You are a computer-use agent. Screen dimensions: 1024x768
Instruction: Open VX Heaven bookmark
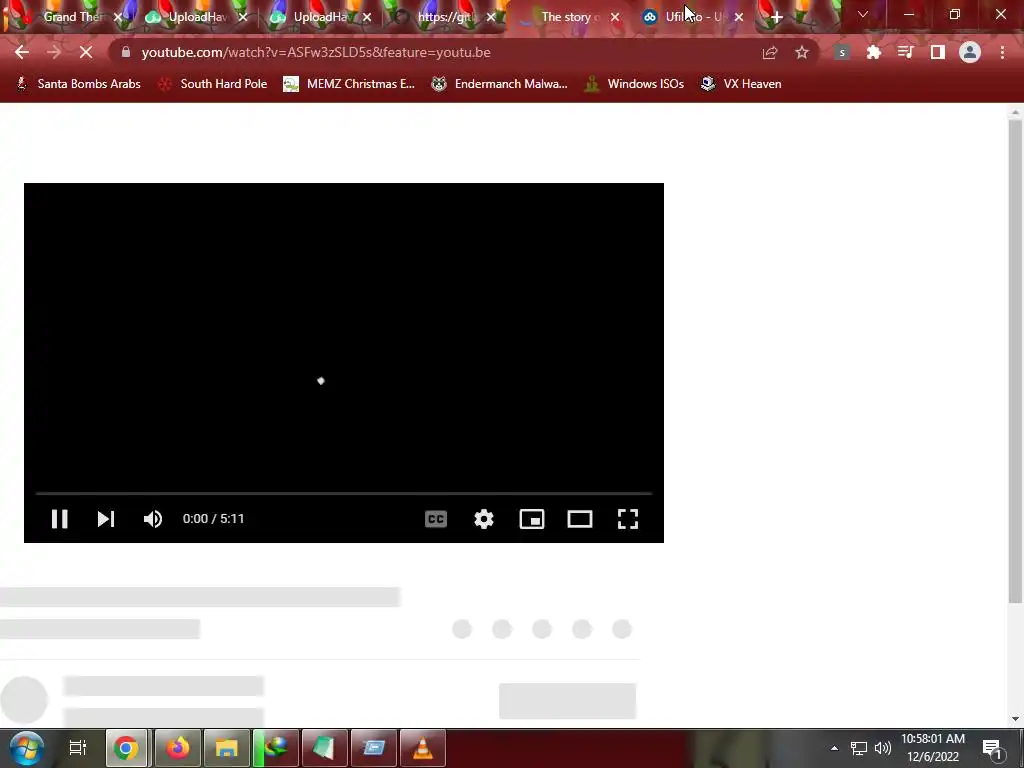point(741,84)
